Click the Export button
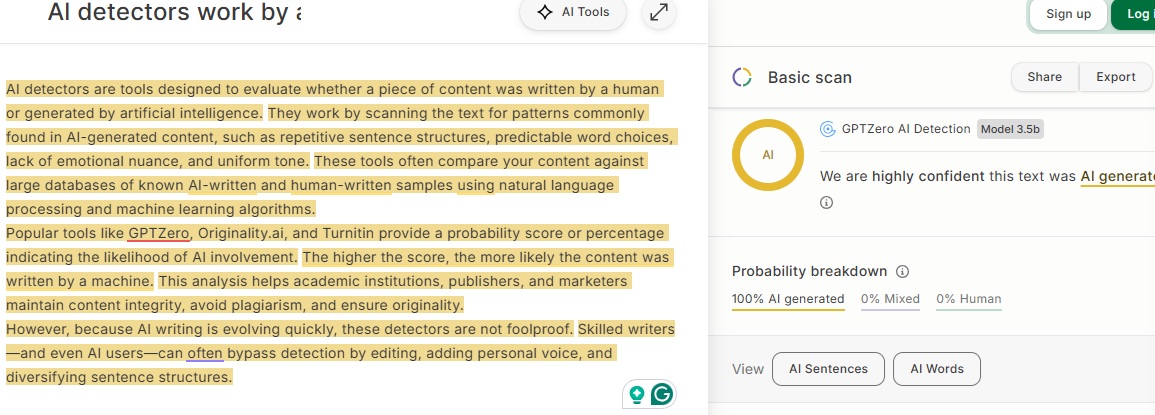 coord(1115,77)
